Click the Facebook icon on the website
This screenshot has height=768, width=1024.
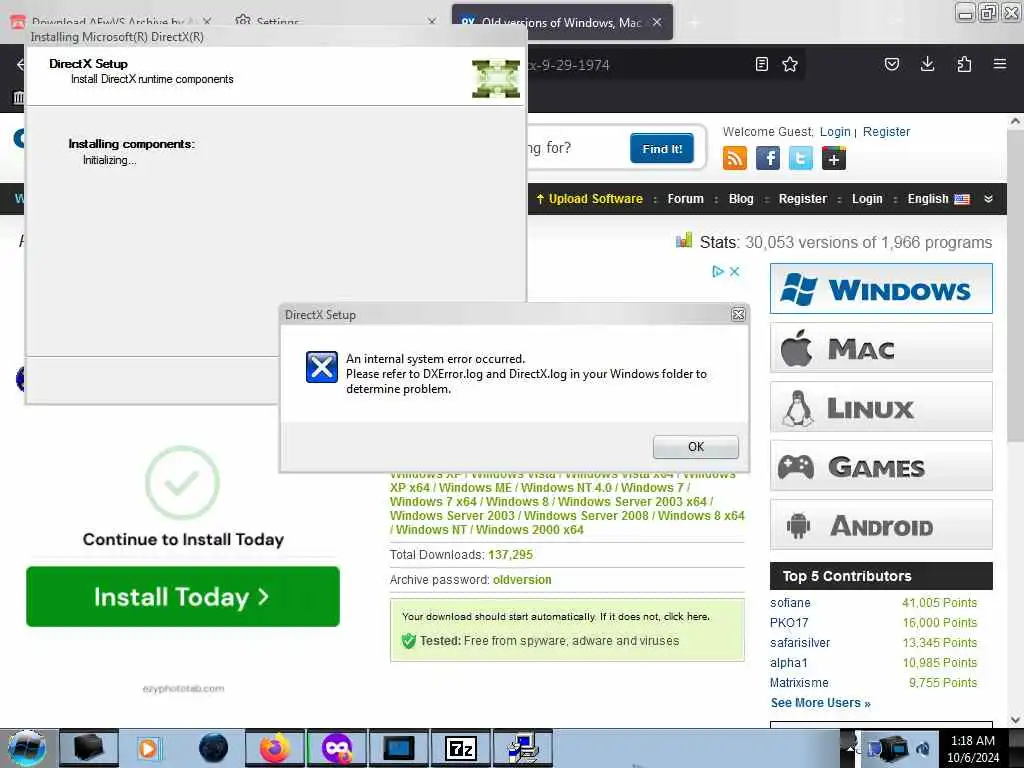768,158
